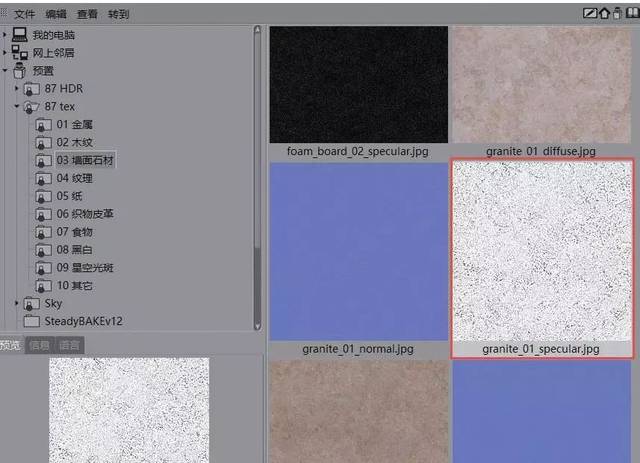Click the 网上邻居 network icon
Viewport: 640px width, 463px height.
19,53
